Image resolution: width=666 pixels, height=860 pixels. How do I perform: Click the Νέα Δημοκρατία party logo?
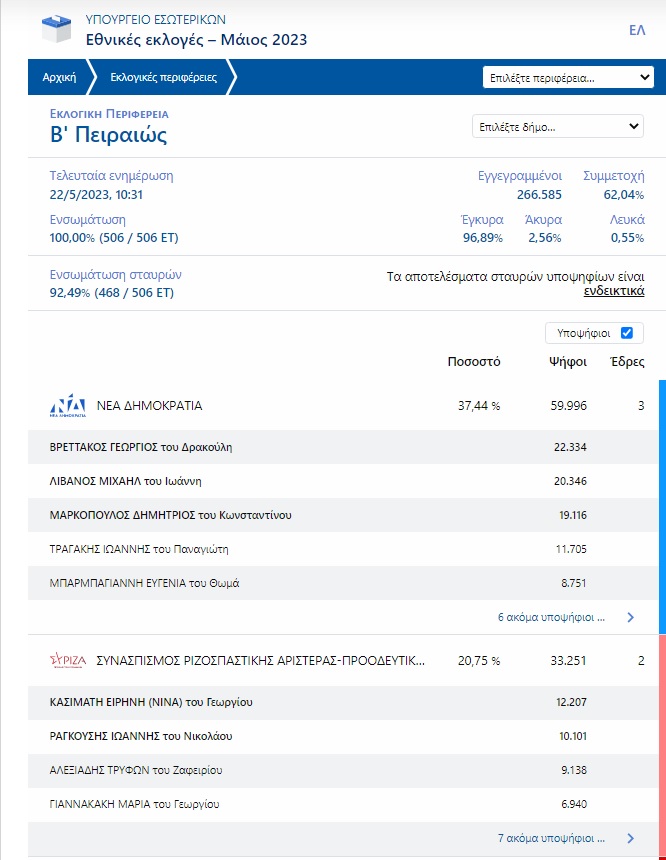68,406
